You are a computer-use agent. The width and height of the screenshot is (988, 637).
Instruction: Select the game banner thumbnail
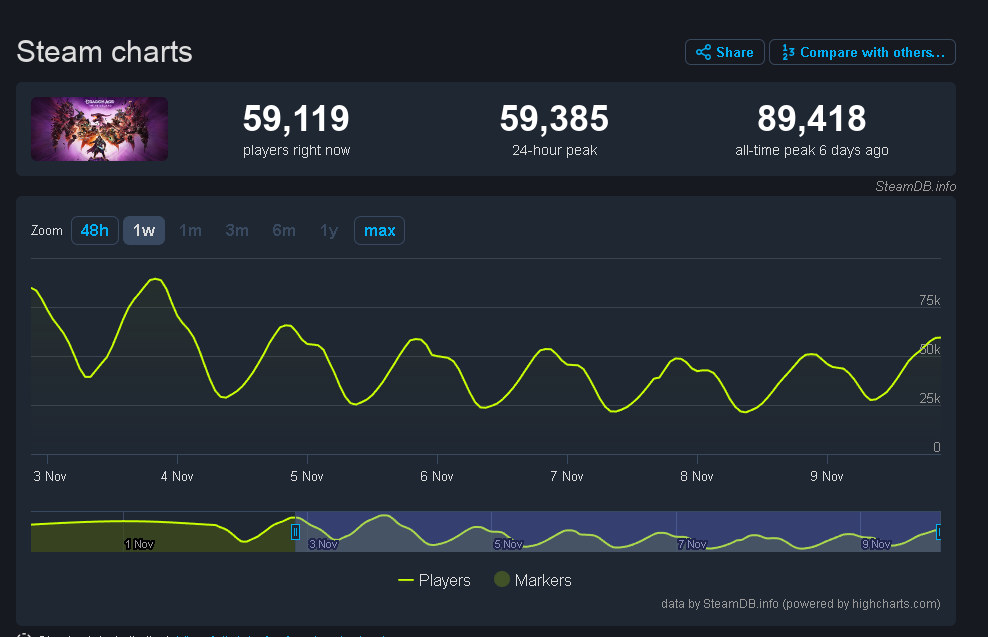100,129
